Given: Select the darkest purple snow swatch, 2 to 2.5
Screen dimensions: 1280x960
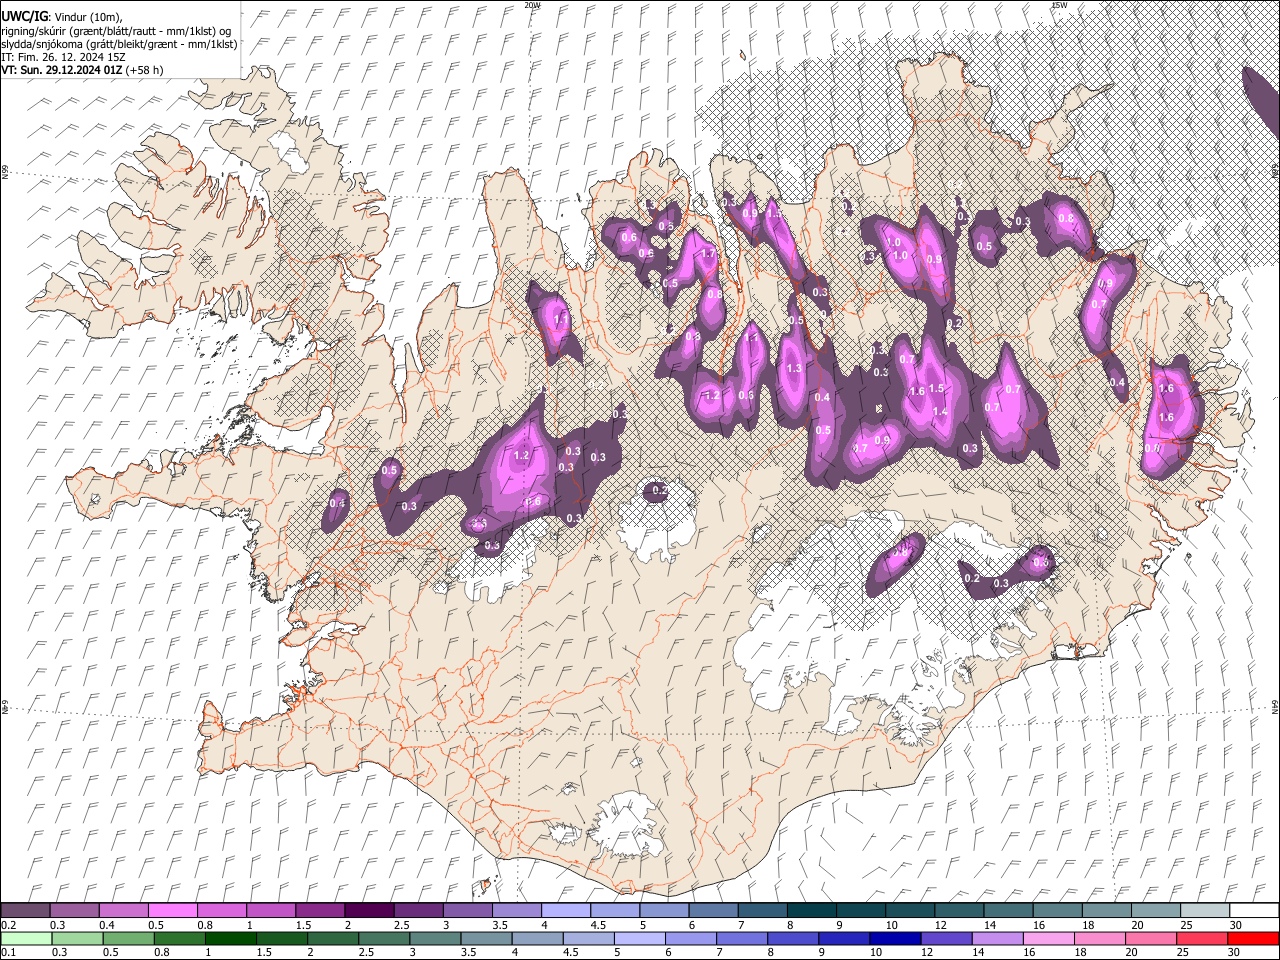Looking at the screenshot, I should tap(369, 911).
